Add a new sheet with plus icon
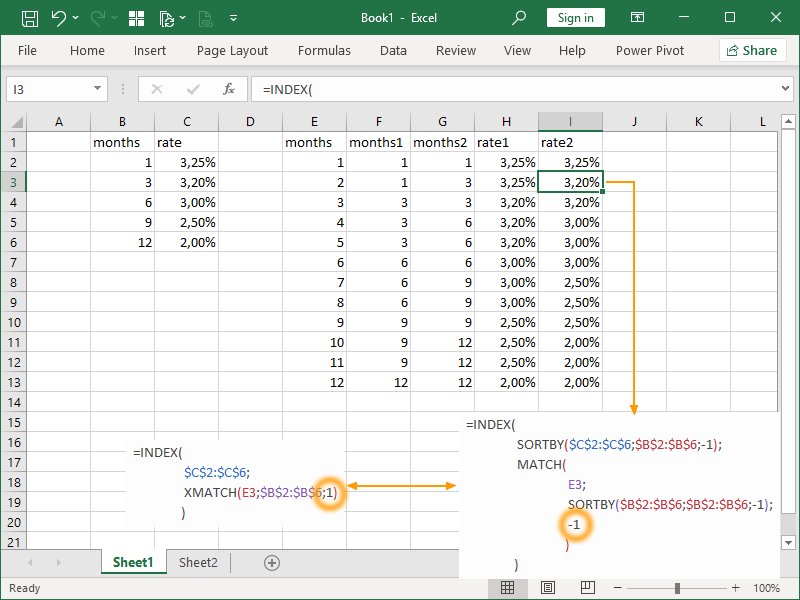The image size is (800, 600). (271, 563)
